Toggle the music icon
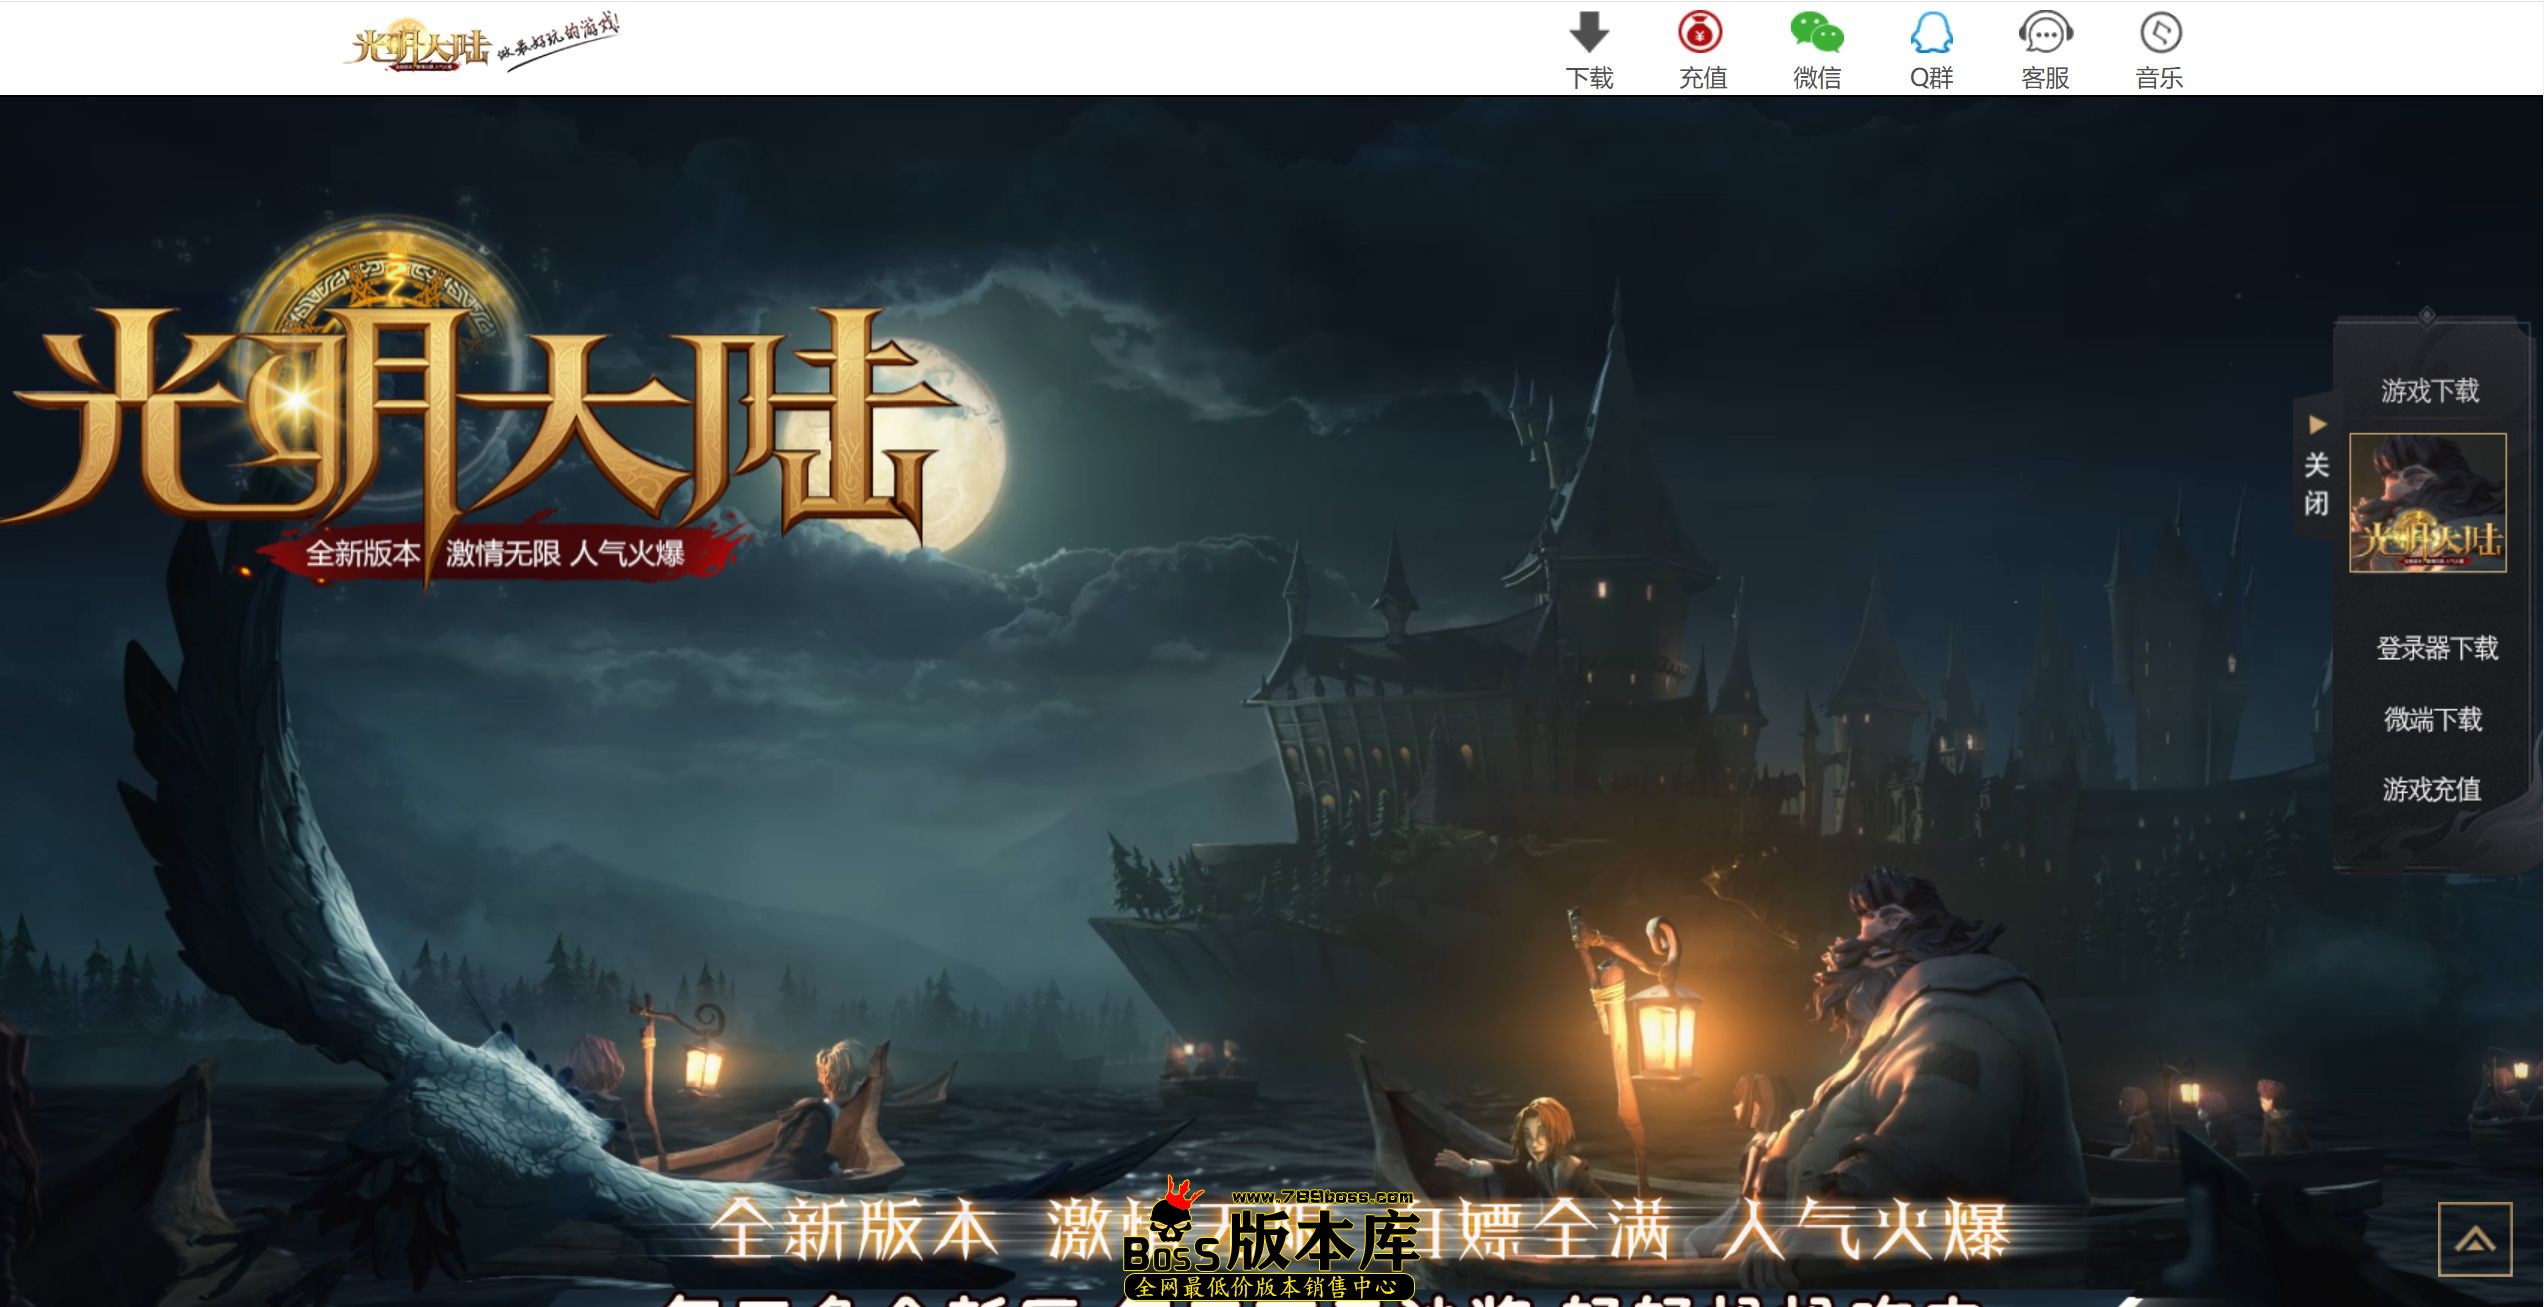This screenshot has height=1307, width=2544. click(2160, 32)
